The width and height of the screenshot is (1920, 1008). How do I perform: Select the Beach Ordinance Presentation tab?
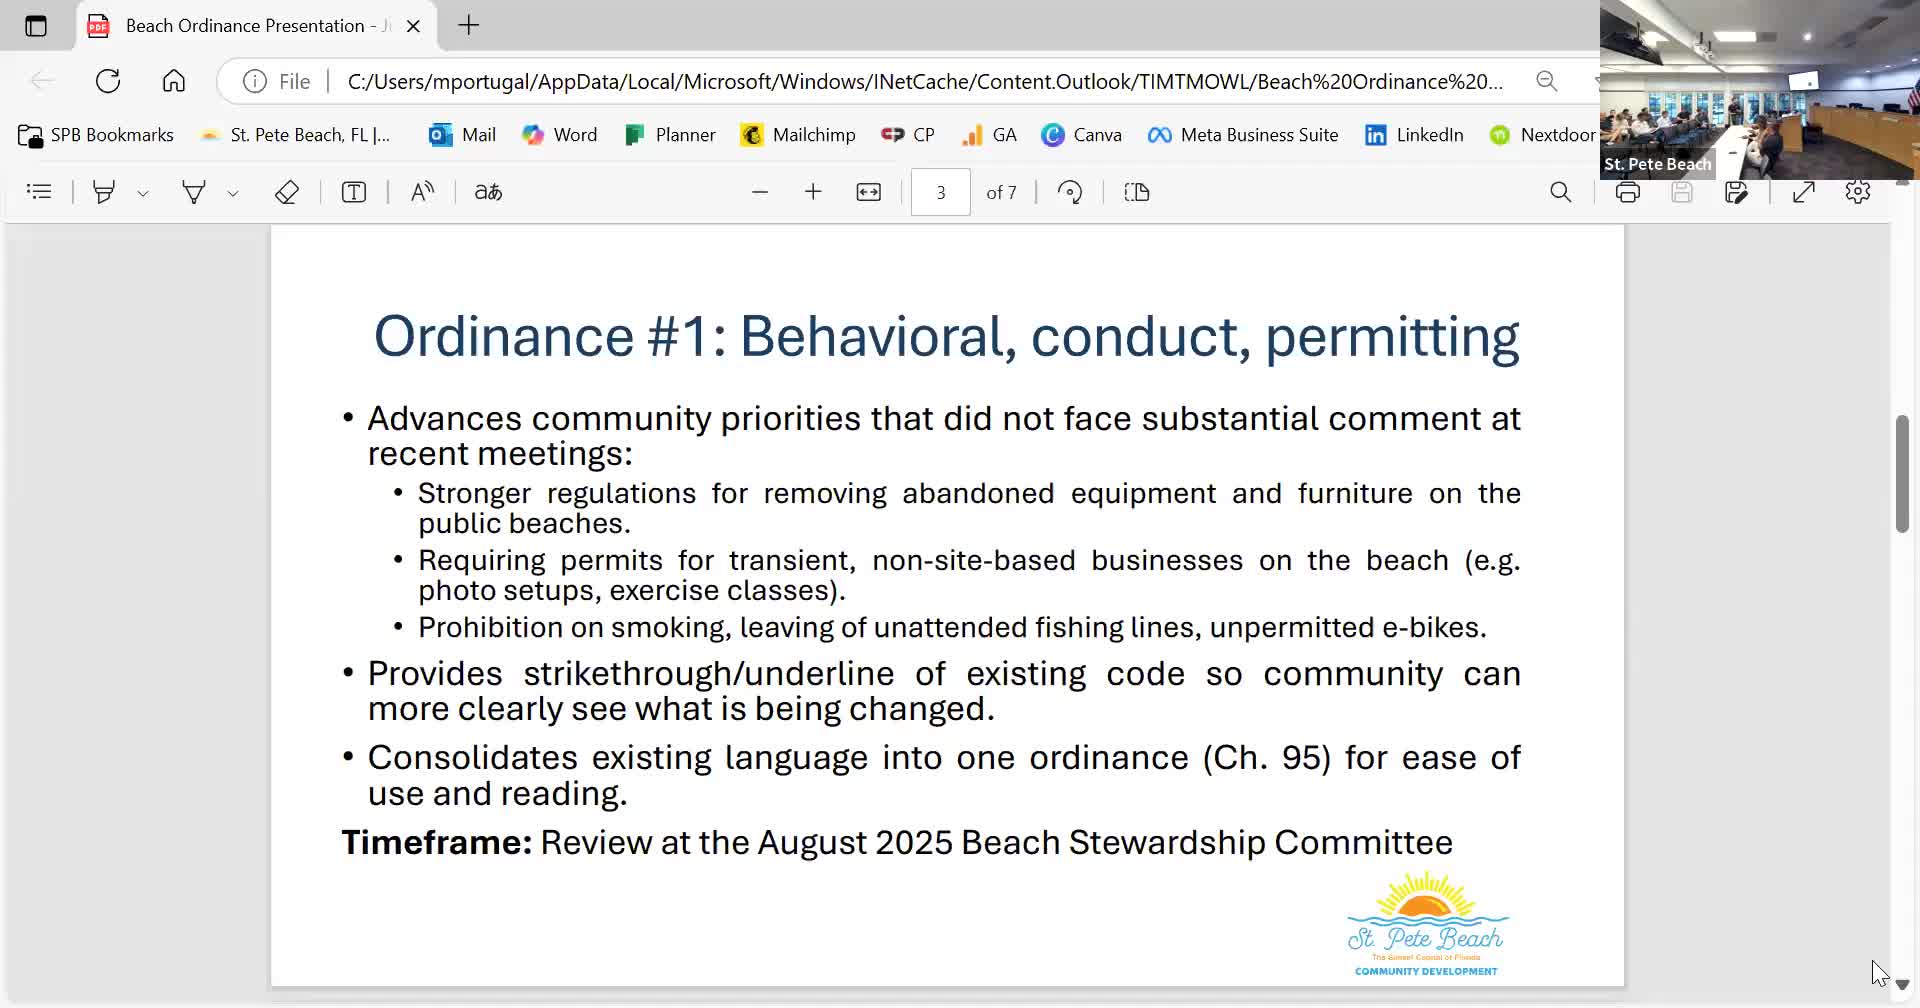tap(255, 26)
